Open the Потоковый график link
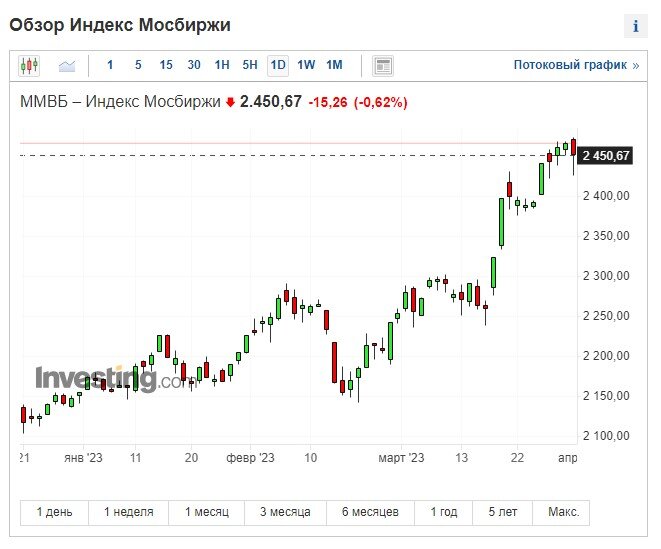This screenshot has height=549, width=661. point(576,65)
